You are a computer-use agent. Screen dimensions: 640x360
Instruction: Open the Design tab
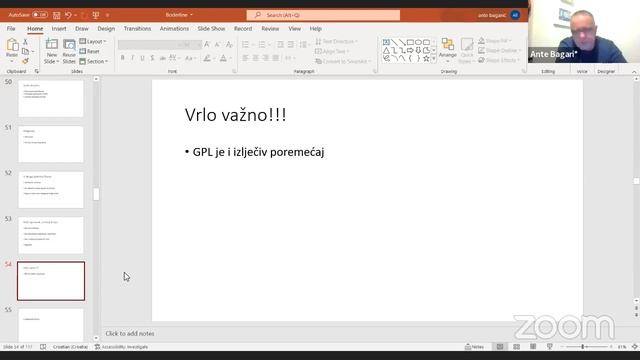click(106, 29)
